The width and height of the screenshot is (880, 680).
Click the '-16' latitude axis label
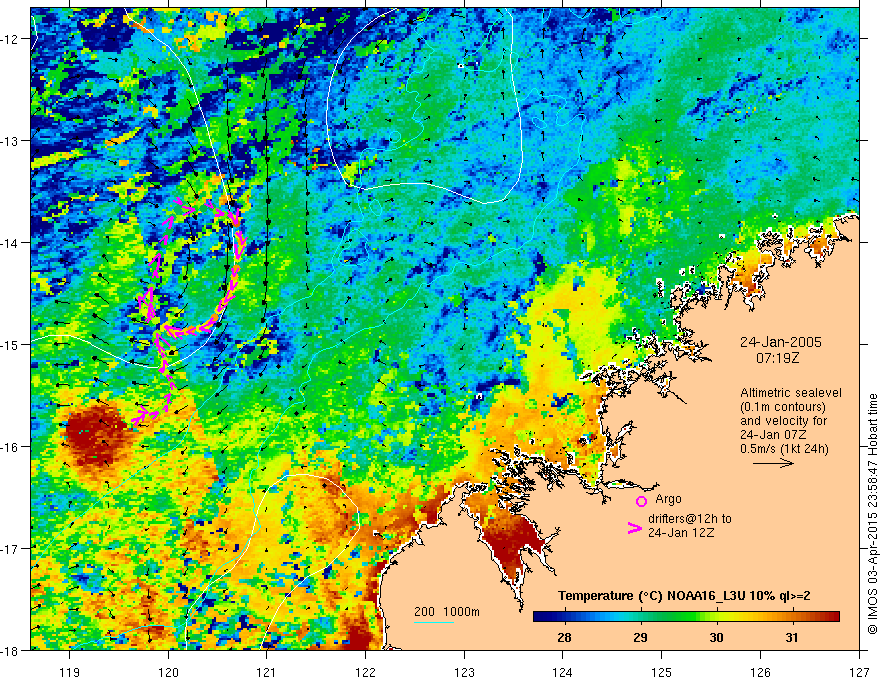[x=11, y=447]
